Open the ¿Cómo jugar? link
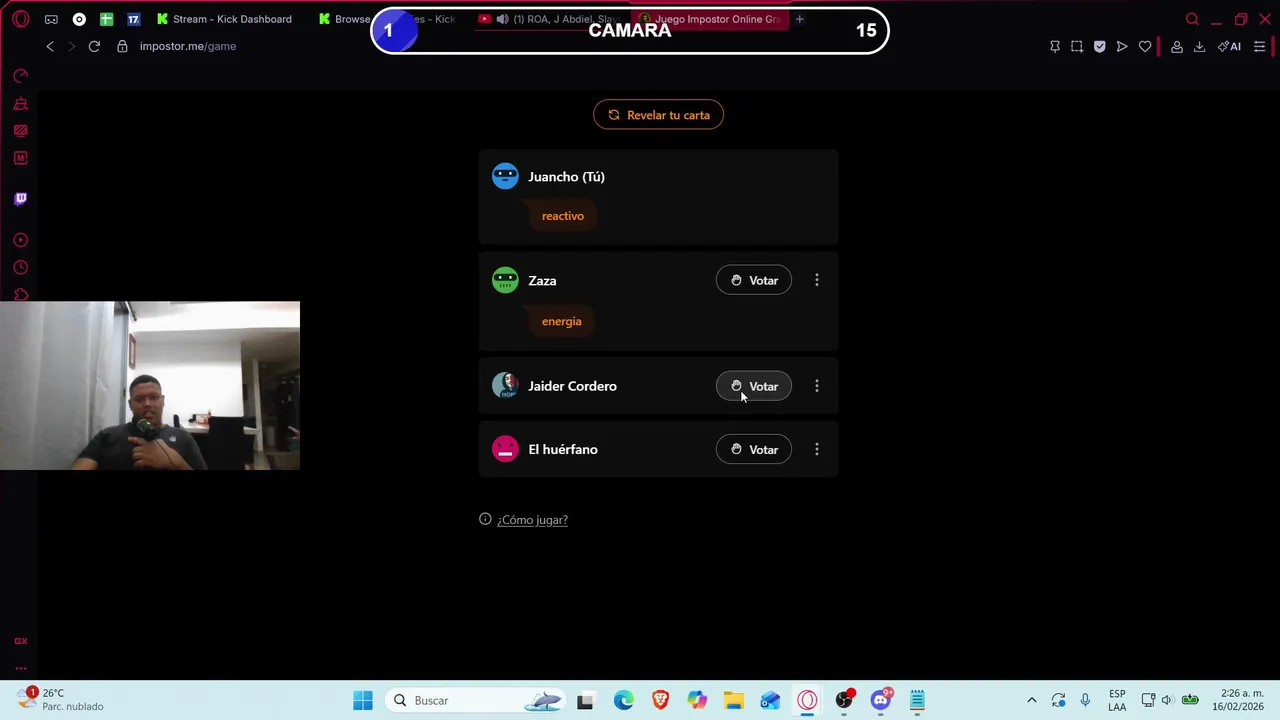The image size is (1280, 720). (532, 520)
